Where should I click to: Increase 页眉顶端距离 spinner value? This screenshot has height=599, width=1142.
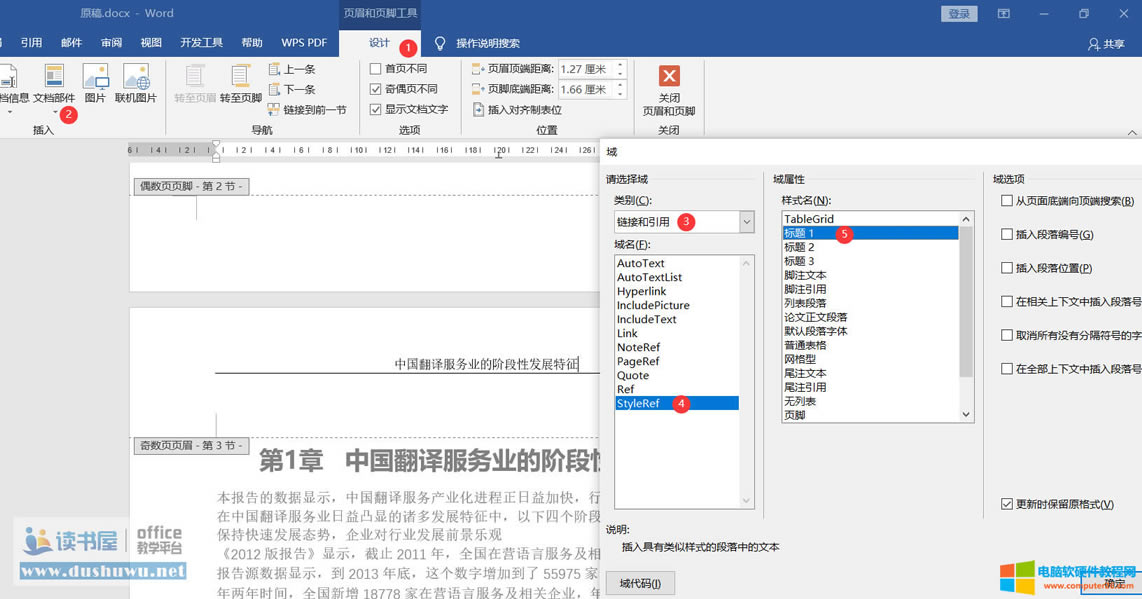[x=620, y=65]
